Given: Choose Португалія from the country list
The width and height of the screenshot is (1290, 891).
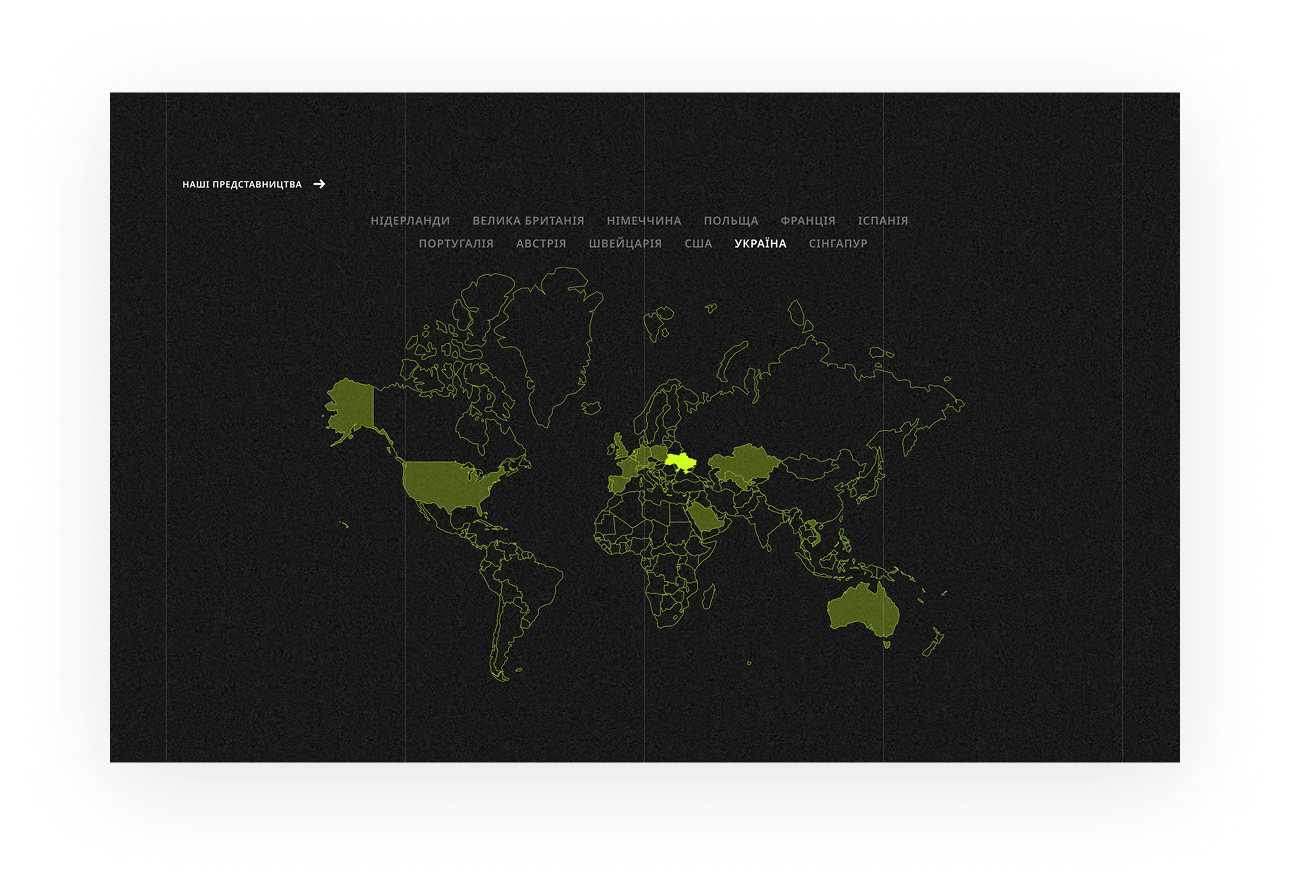Looking at the screenshot, I should point(456,244).
